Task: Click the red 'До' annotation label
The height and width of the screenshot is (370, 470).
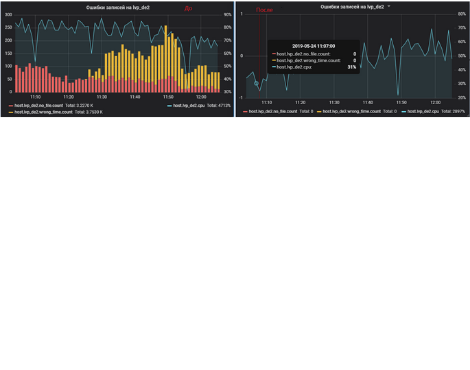Action: pyautogui.click(x=188, y=9)
